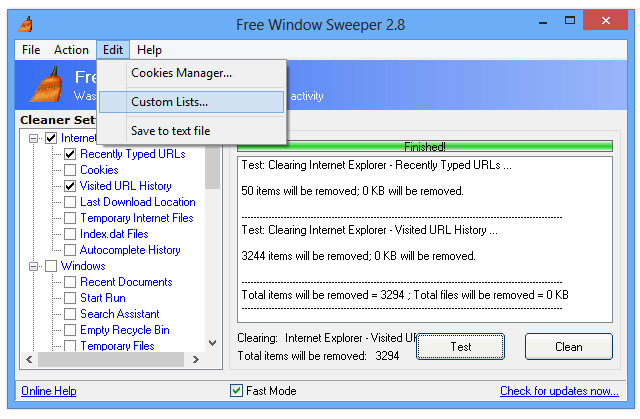Minimize the Free Window Sweeper window
Image resolution: width=640 pixels, height=419 pixels.
tap(543, 22)
